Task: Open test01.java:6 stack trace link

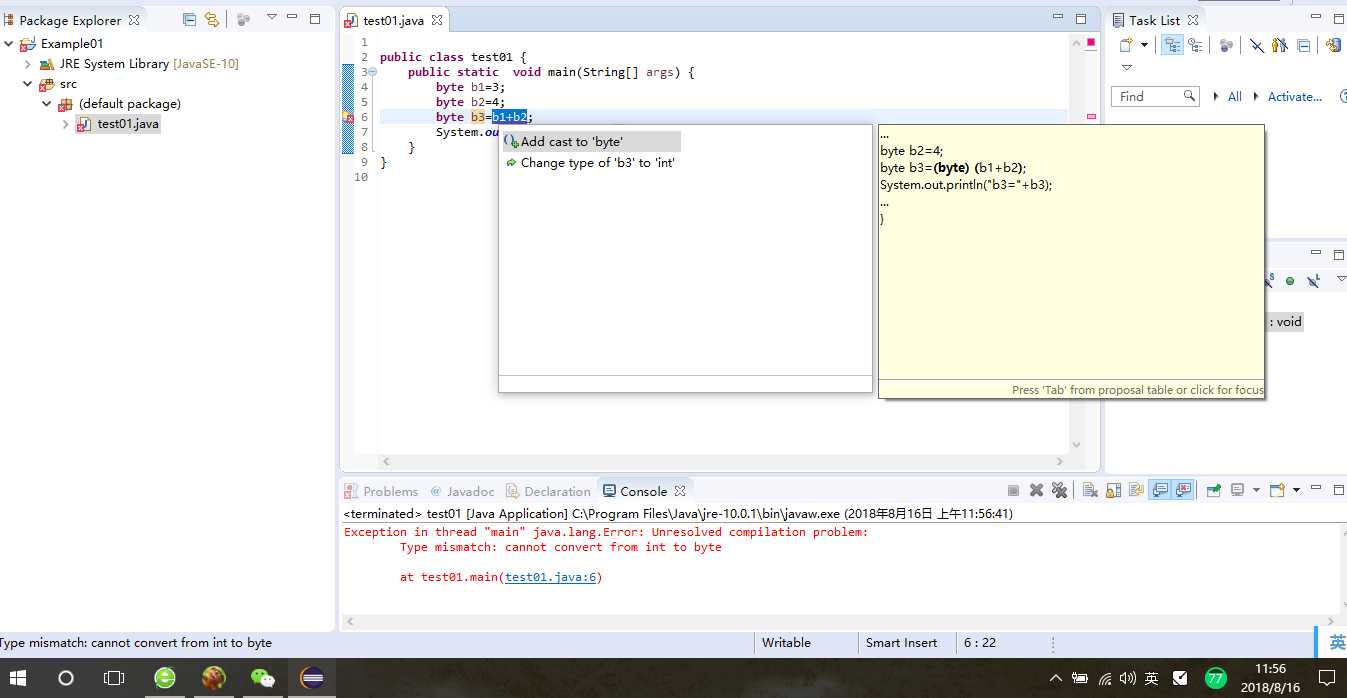Action: (551, 577)
